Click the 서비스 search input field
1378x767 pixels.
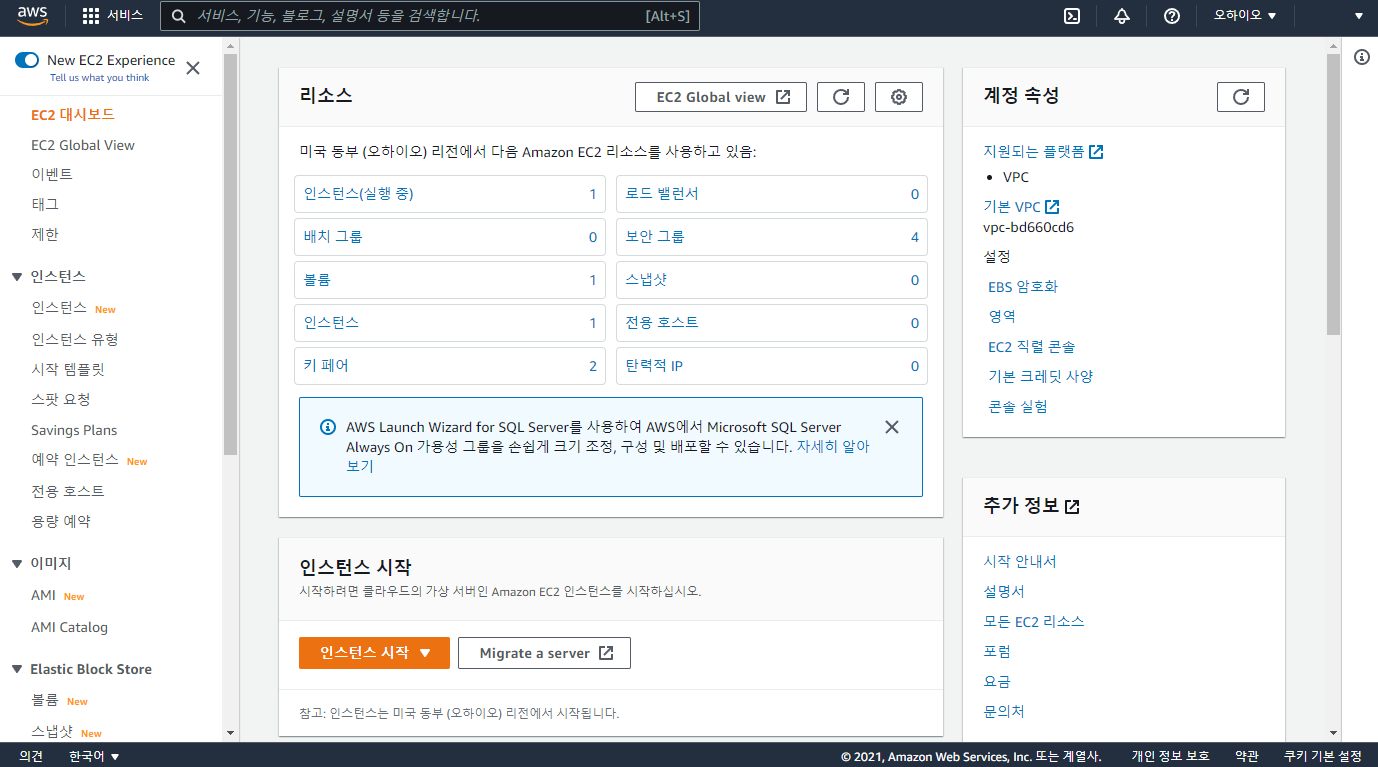[x=430, y=15]
